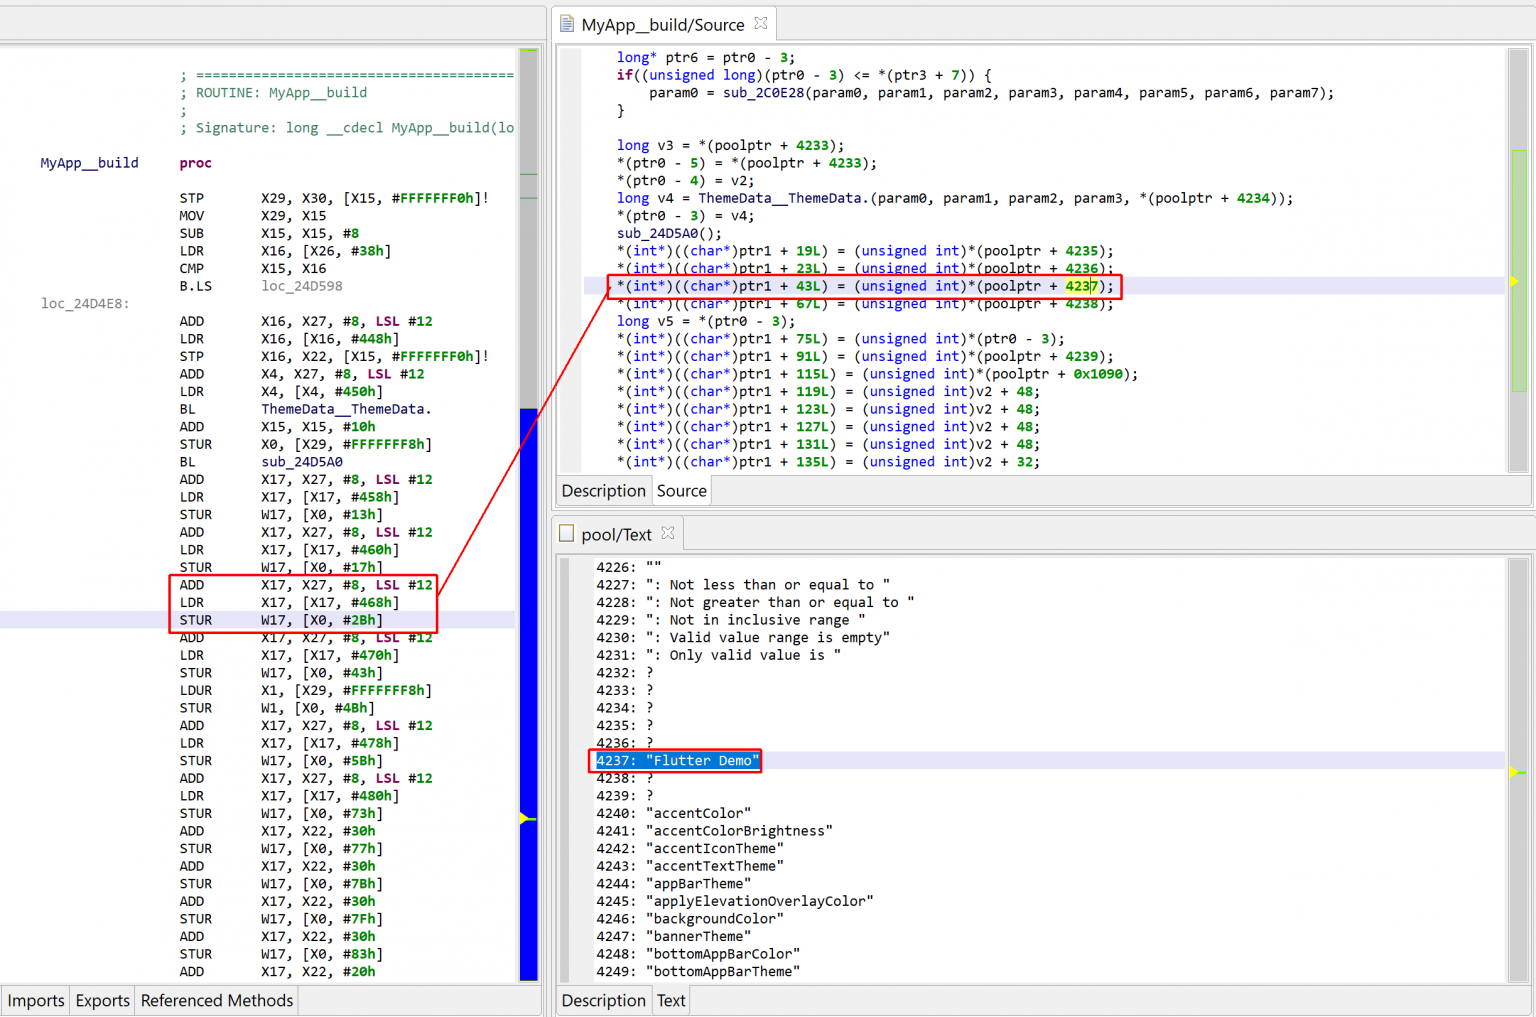
Task: Select the MyApp__build procedure name
Action: [88, 163]
